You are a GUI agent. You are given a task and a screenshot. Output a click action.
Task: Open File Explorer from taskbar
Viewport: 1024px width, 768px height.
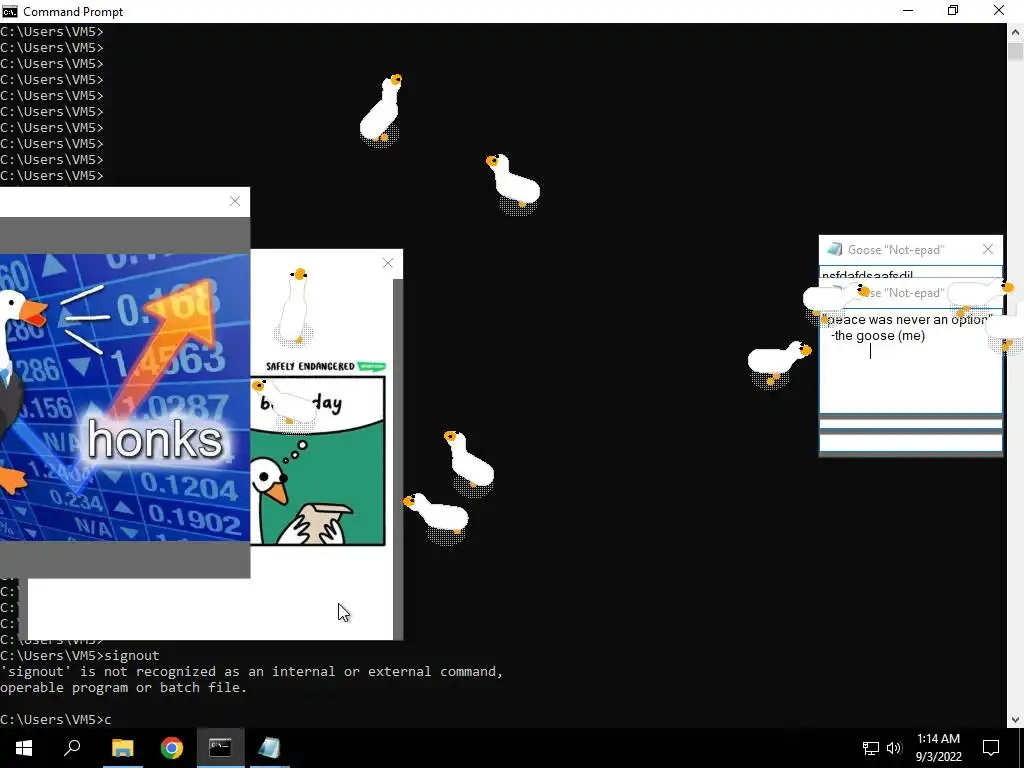tap(122, 748)
